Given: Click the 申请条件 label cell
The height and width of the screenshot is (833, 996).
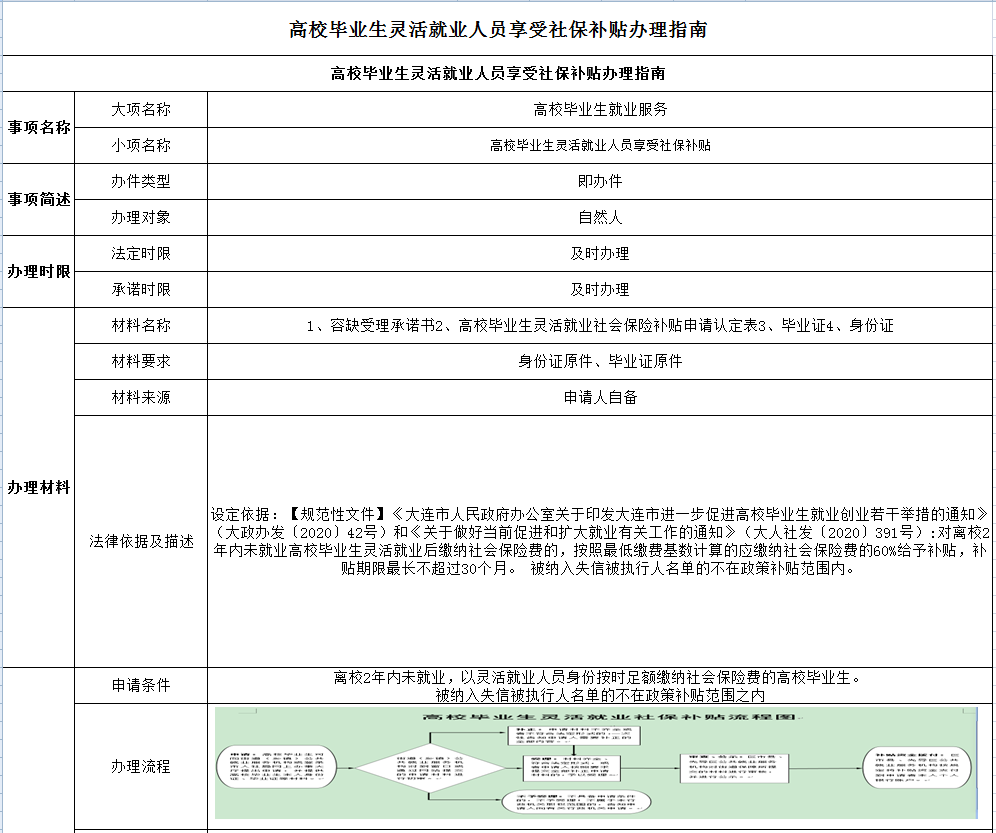Looking at the screenshot, I should (x=141, y=686).
